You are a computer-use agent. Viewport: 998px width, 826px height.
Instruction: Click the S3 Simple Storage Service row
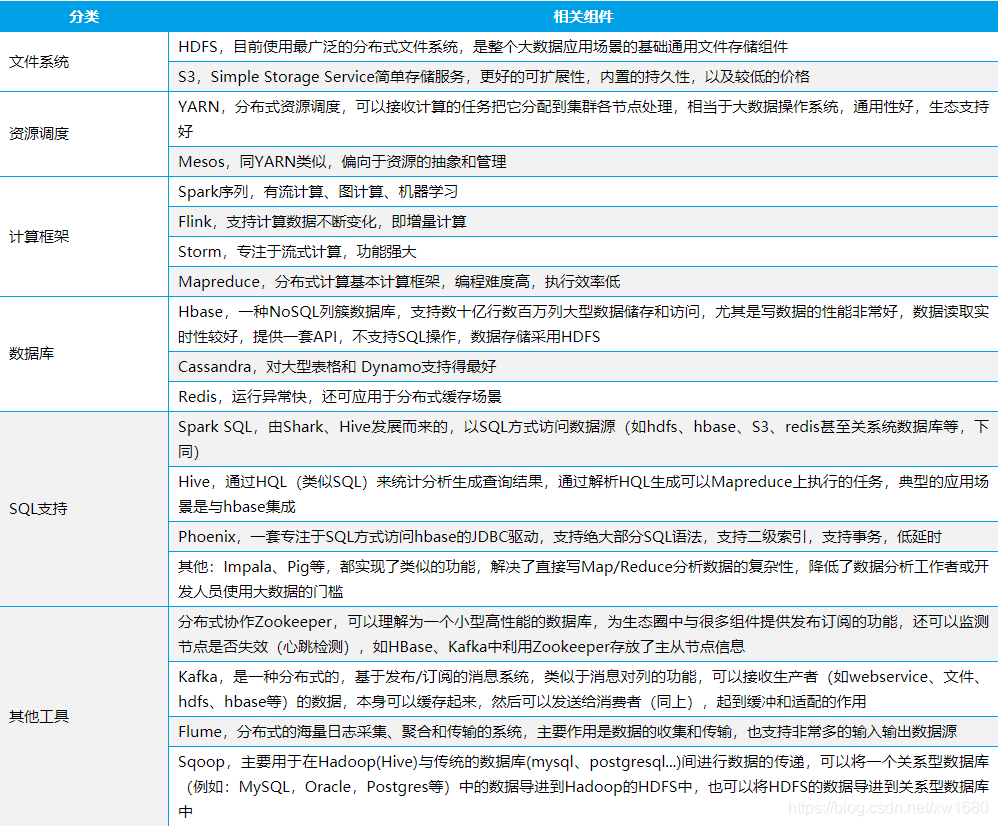pos(583,76)
